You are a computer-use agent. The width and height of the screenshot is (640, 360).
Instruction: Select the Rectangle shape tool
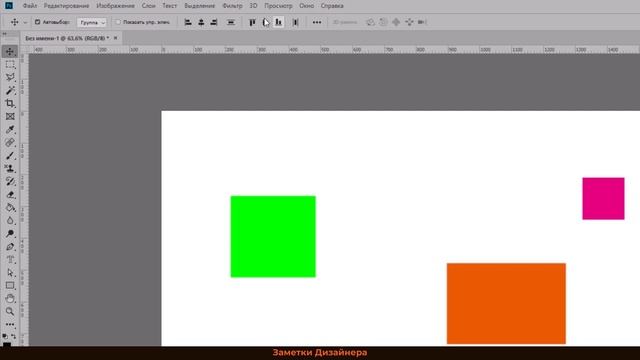(x=10, y=285)
